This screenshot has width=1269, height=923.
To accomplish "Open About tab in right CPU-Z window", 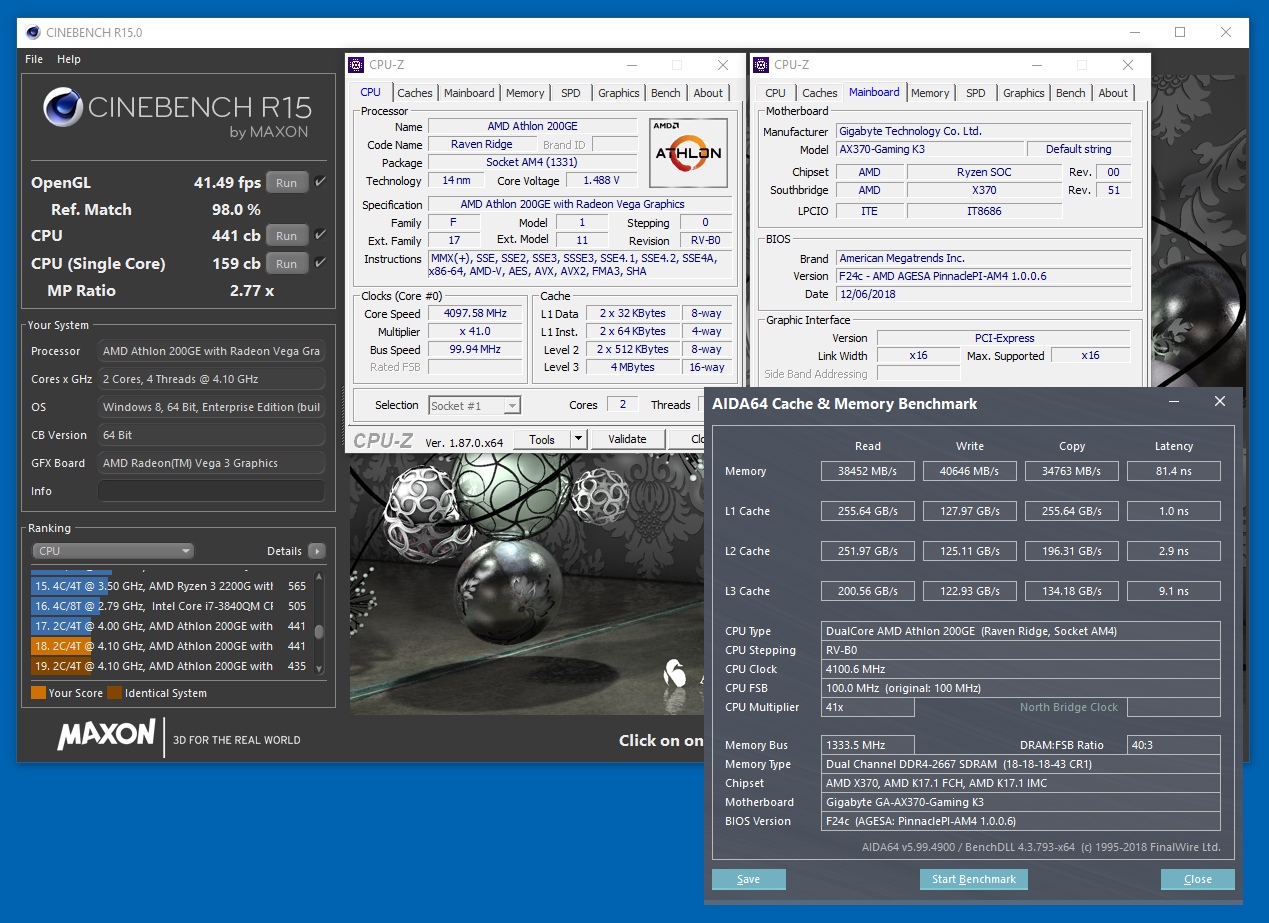I will tap(1113, 93).
